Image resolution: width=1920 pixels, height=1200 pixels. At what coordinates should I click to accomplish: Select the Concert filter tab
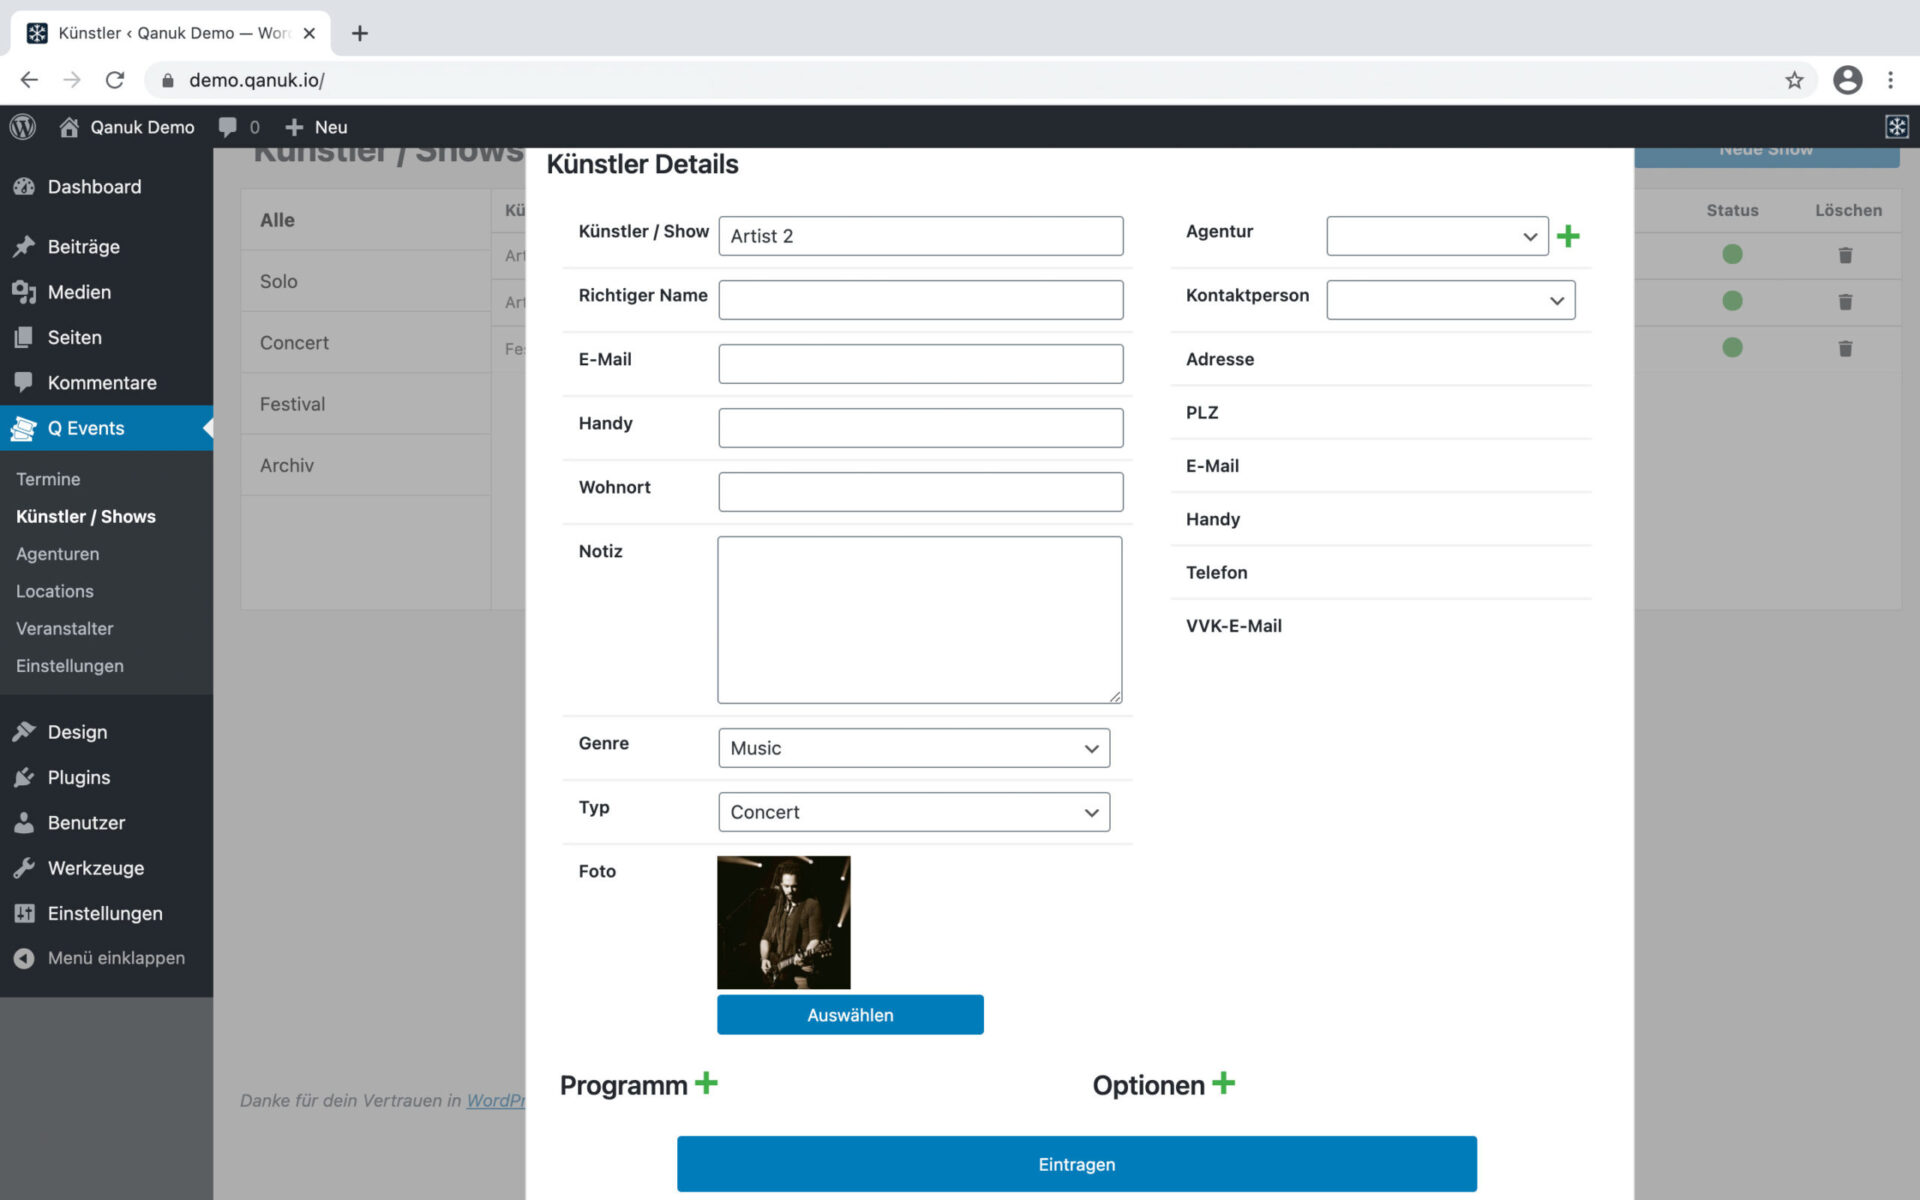click(366, 343)
